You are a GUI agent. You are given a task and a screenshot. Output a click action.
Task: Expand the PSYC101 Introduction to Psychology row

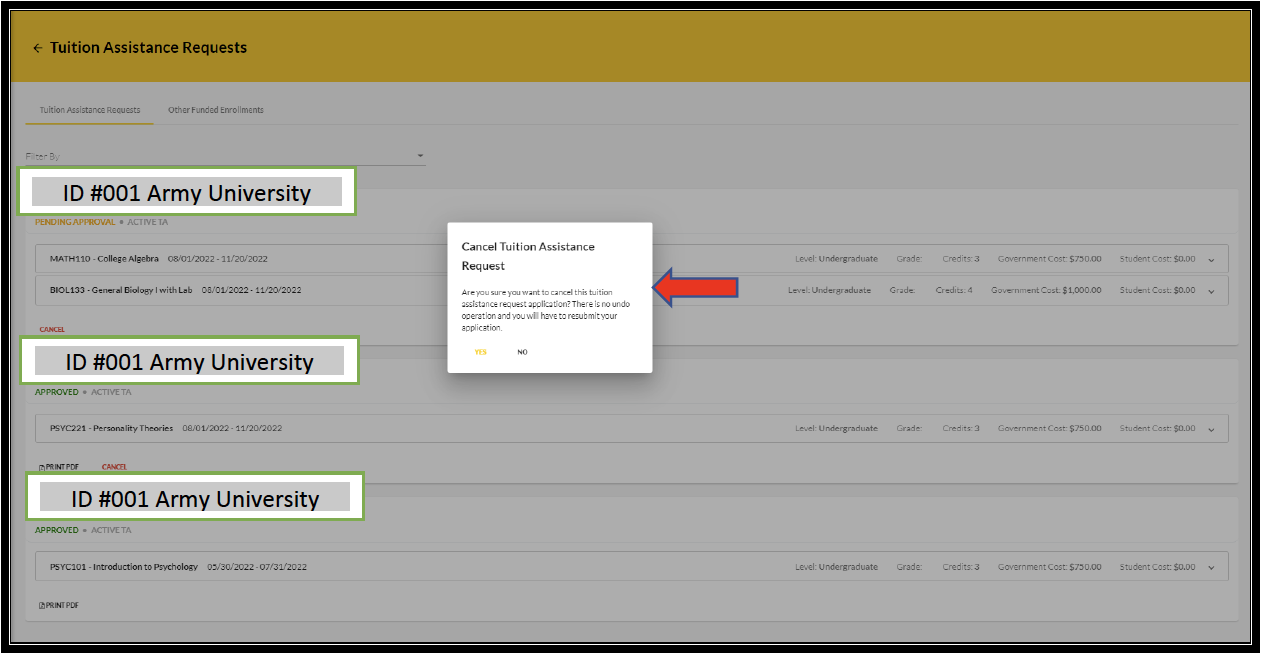(x=1211, y=568)
